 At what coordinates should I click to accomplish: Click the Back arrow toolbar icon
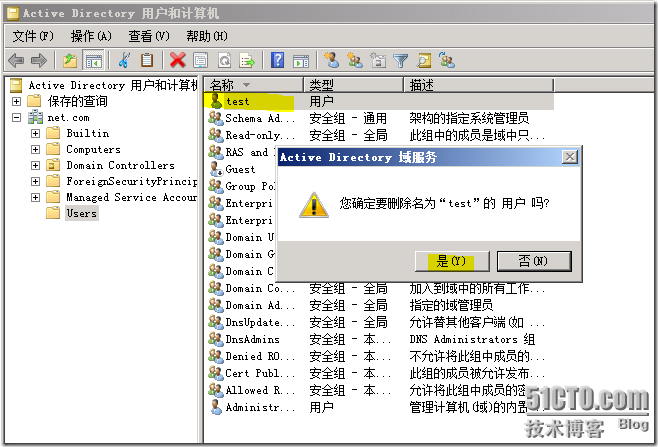[16, 60]
